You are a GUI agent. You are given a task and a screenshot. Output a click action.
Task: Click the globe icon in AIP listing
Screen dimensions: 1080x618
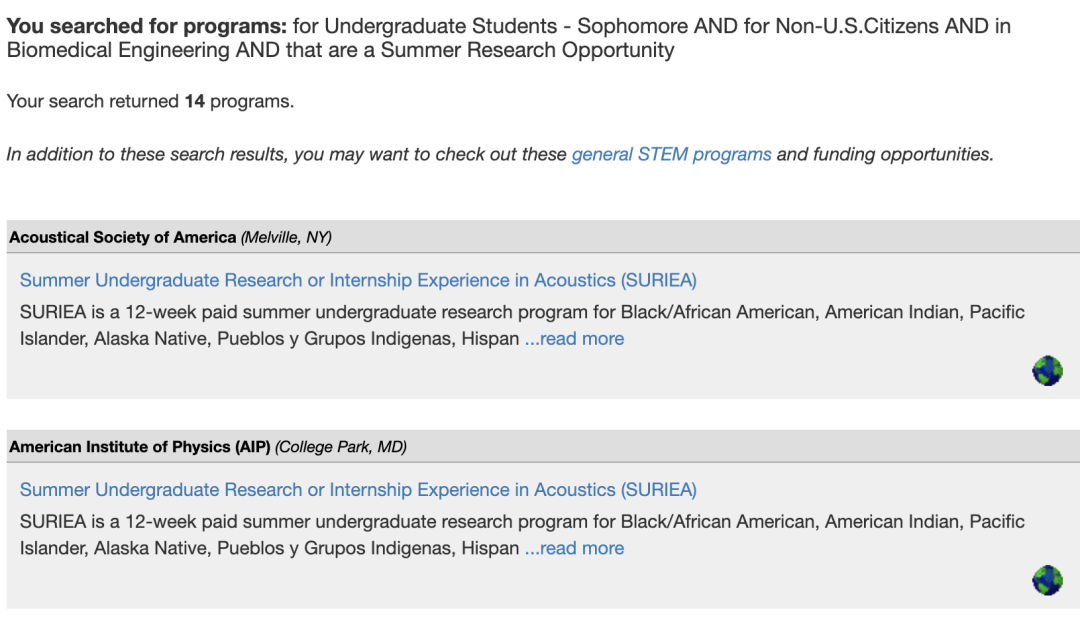[x=1047, y=580]
